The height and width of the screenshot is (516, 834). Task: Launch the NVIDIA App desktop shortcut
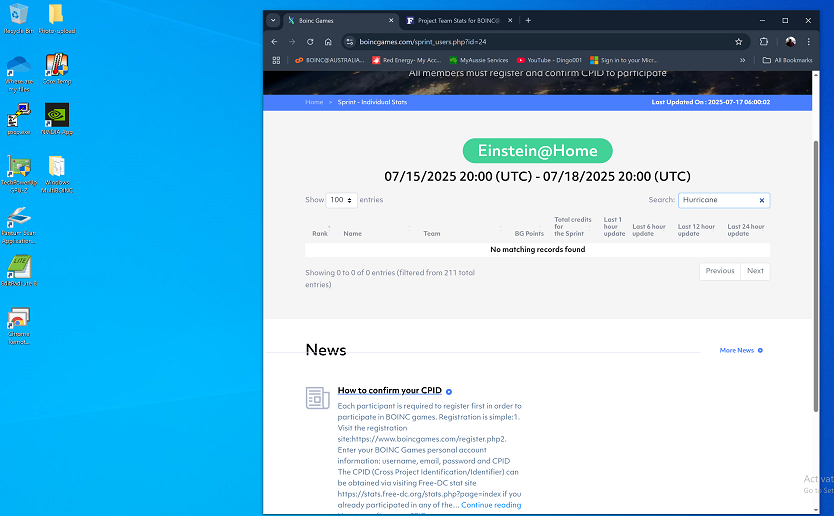point(56,119)
